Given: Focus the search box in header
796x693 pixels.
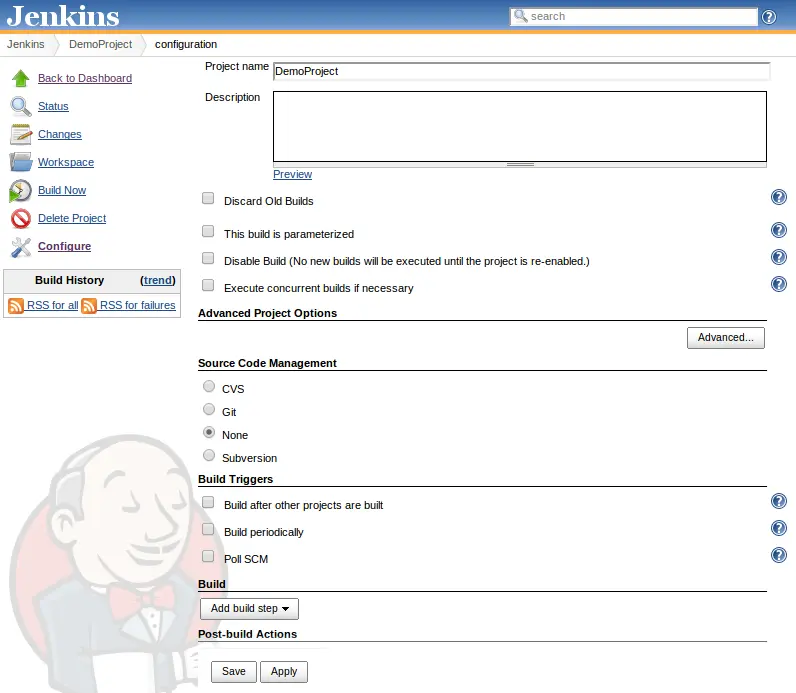Looking at the screenshot, I should click(x=634, y=17).
